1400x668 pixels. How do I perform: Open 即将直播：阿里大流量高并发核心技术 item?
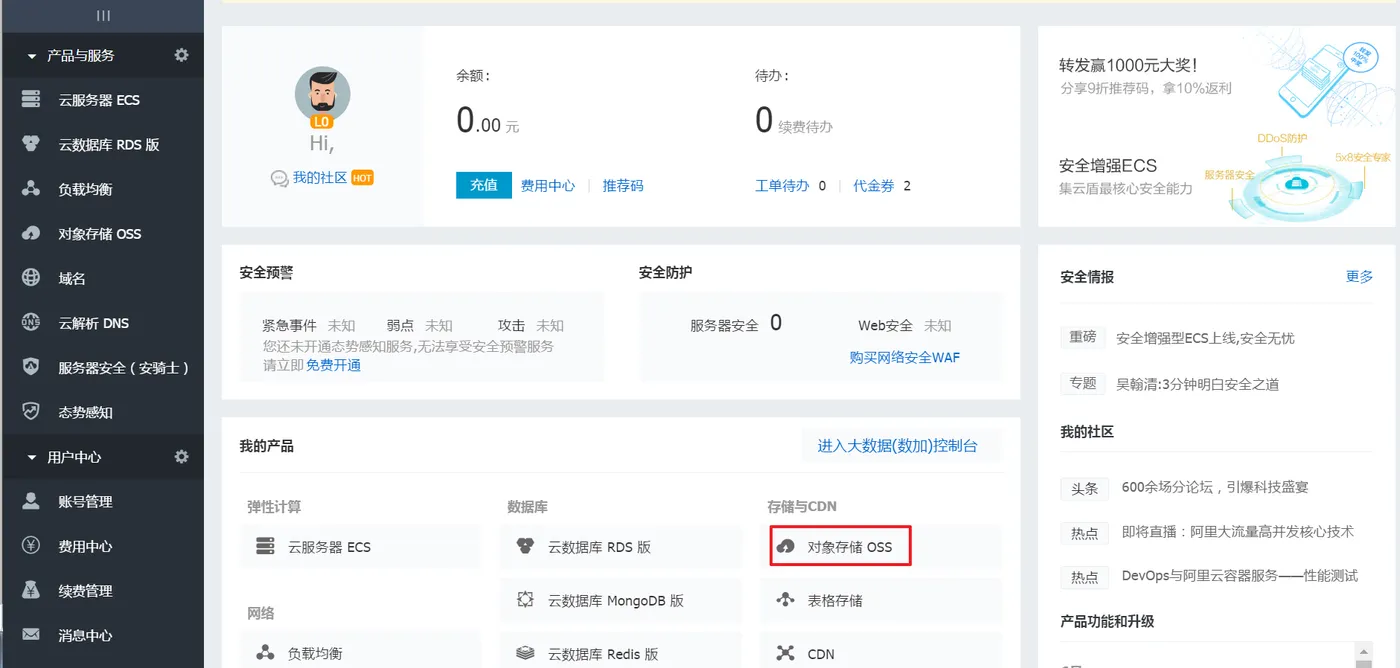click(1238, 531)
